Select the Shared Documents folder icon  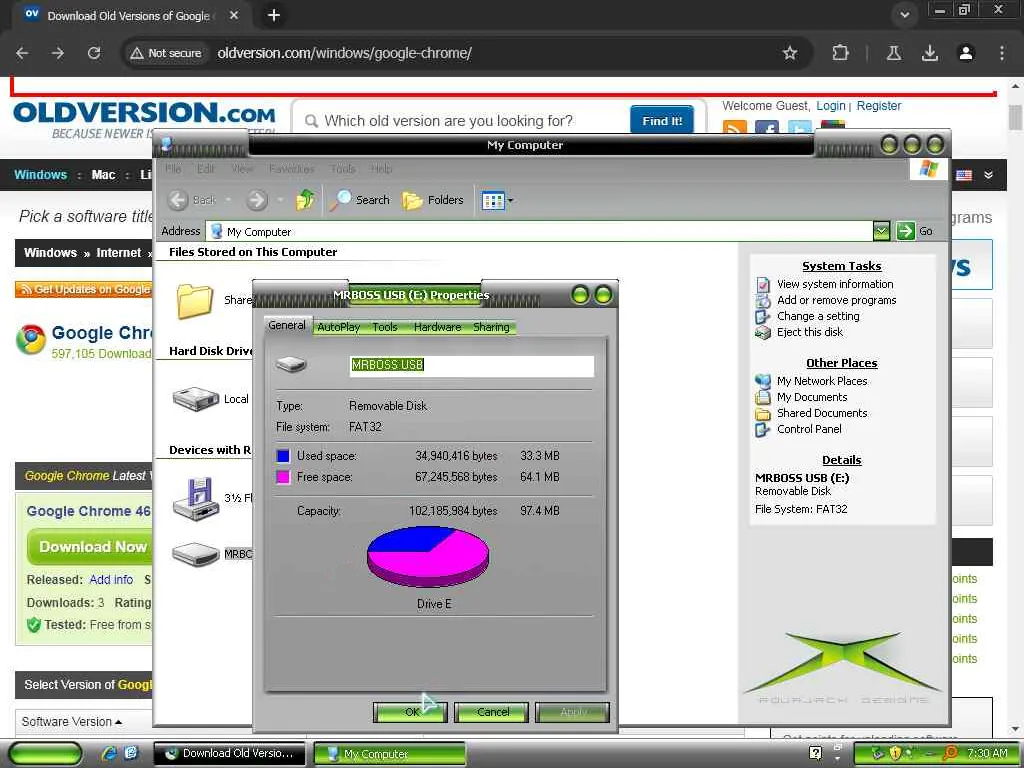(x=195, y=301)
